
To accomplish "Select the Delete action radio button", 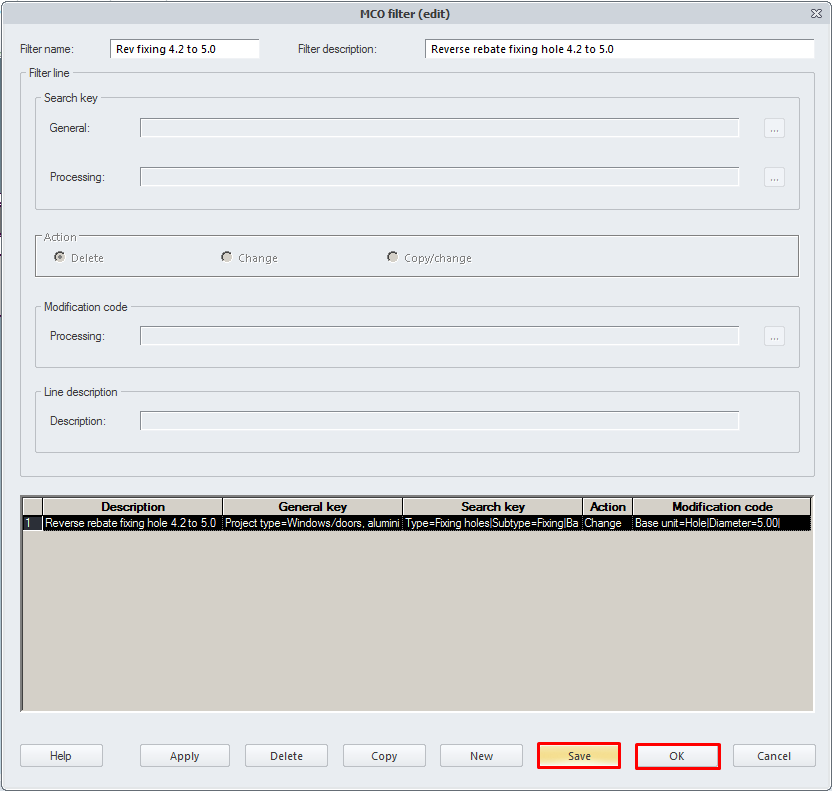I will coord(61,258).
